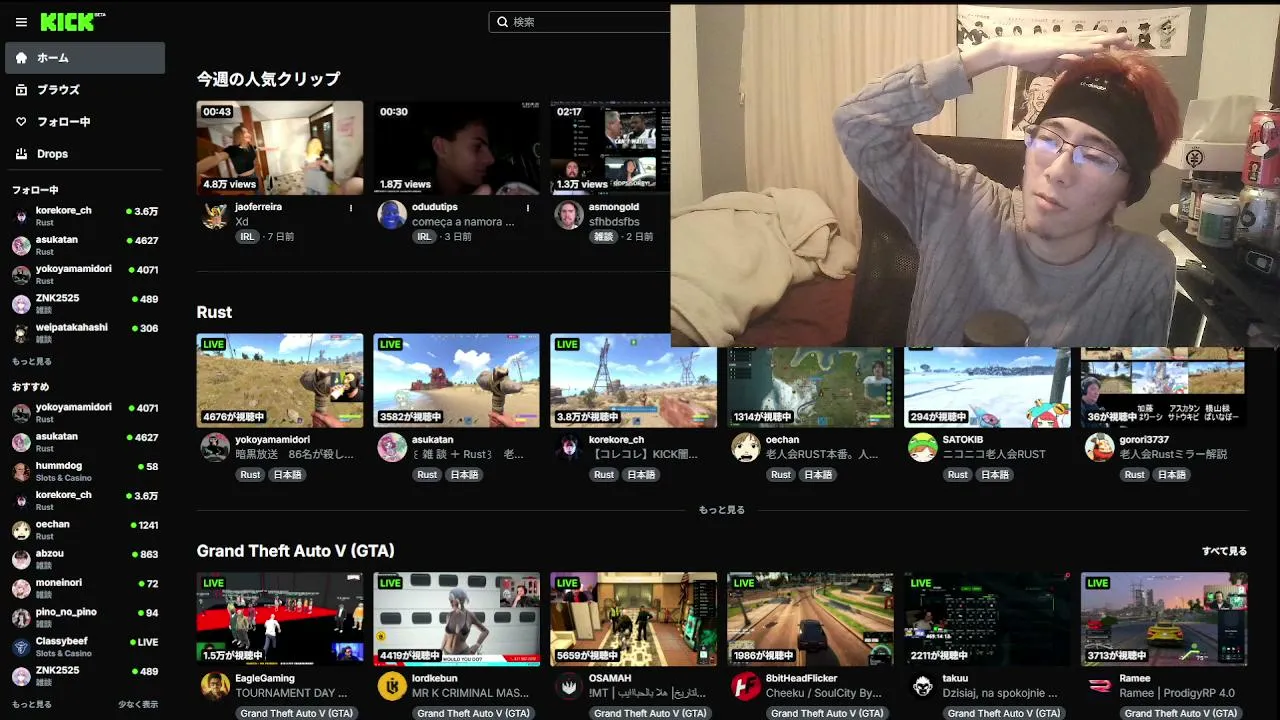This screenshot has width=1280, height=720.
Task: Watch asukatan Rust stream thumbnail
Action: pyautogui.click(x=457, y=381)
